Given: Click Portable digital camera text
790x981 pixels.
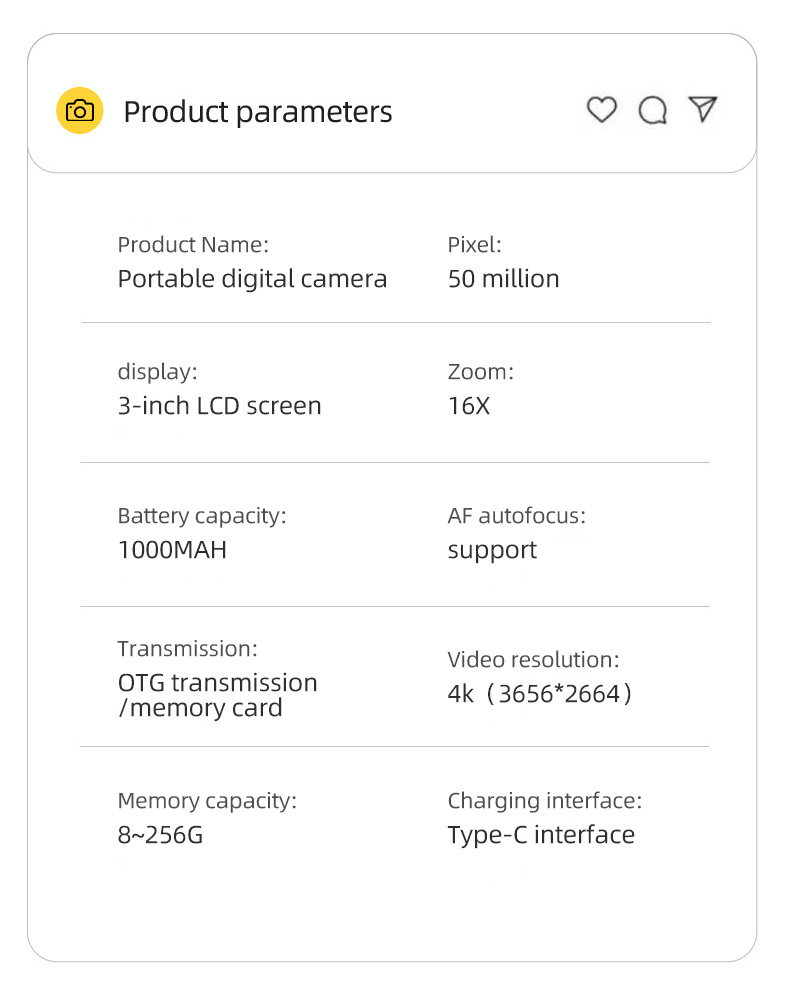Looking at the screenshot, I should tap(252, 279).
